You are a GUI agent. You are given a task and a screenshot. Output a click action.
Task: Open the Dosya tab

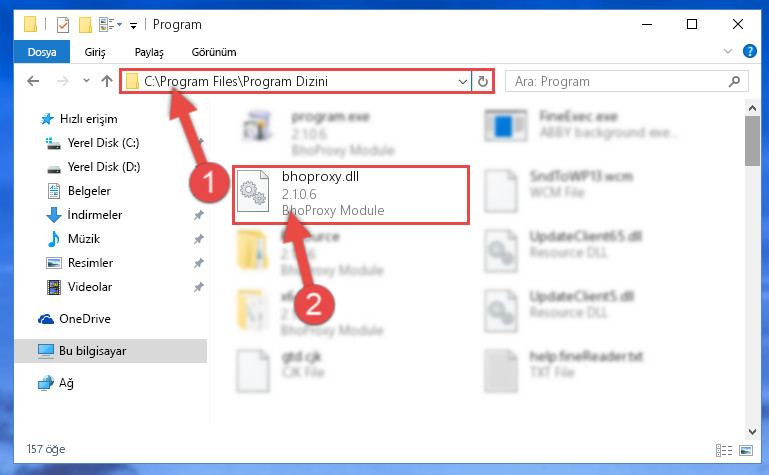click(42, 52)
